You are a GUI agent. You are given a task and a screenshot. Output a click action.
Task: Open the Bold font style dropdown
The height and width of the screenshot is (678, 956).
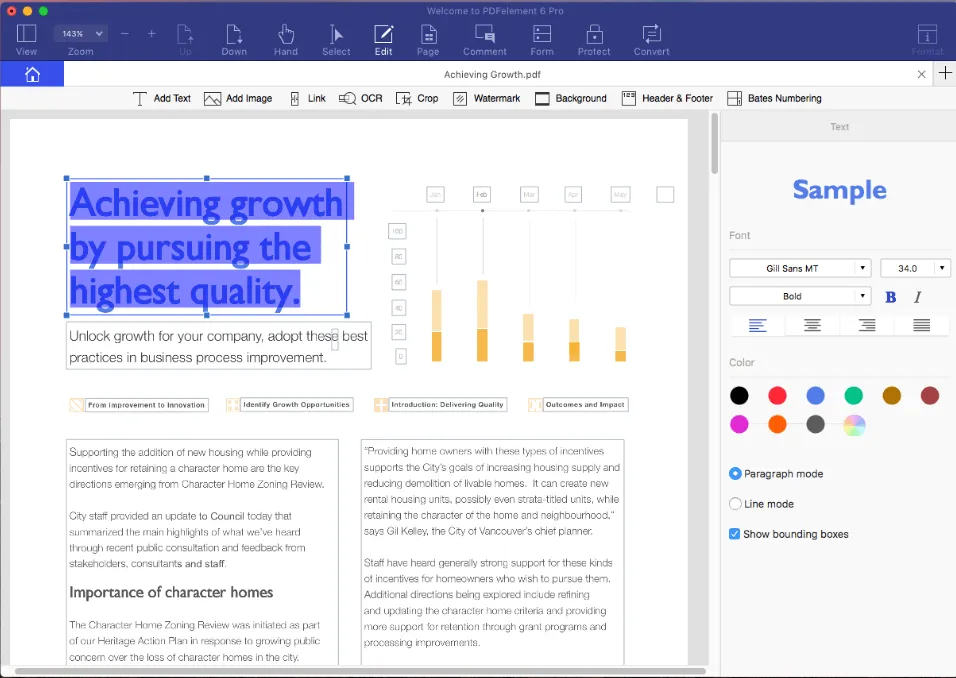tap(800, 296)
